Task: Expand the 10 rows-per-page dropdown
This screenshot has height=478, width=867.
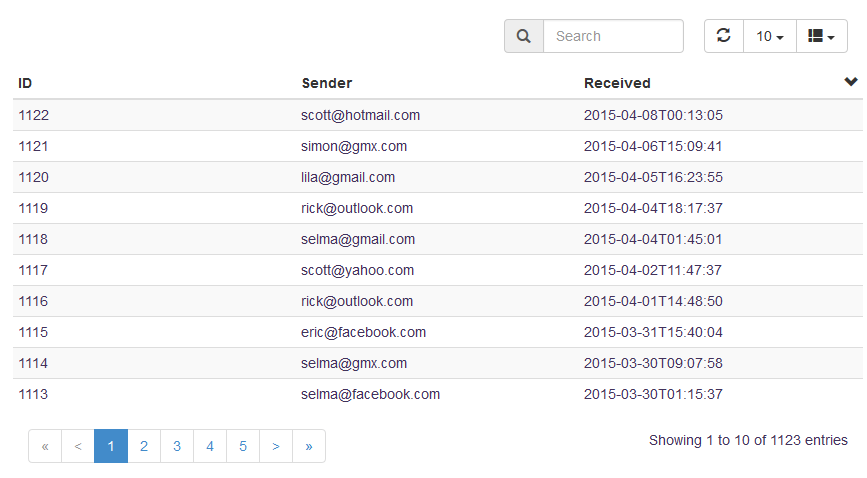Action: pos(770,36)
